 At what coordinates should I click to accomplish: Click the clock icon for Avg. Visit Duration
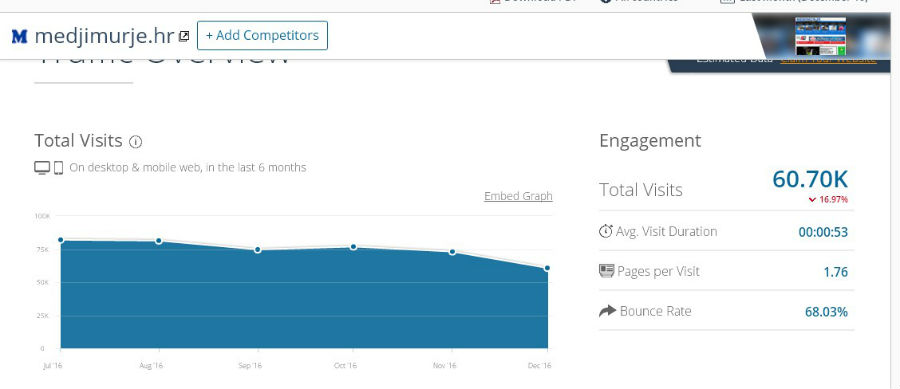(x=606, y=231)
